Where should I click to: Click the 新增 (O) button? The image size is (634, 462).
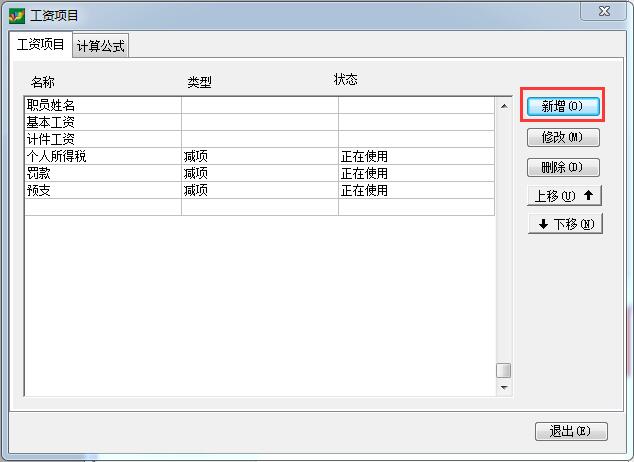click(563, 106)
